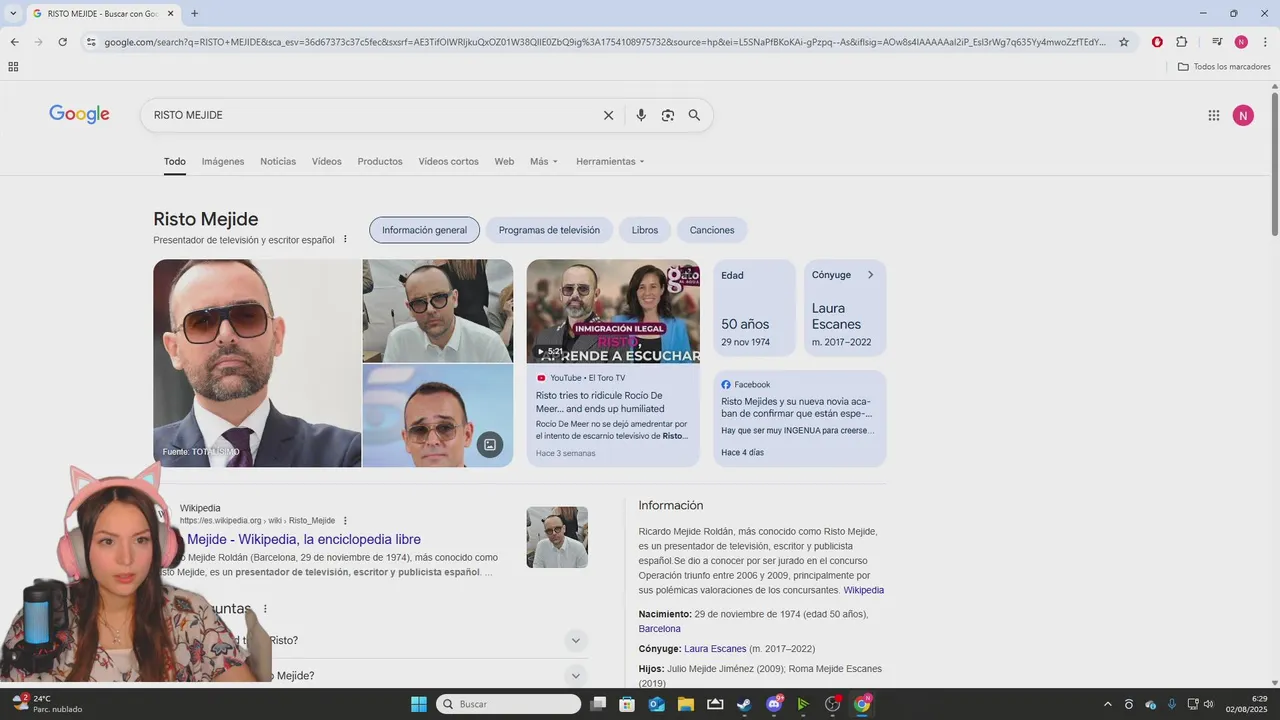Screen dimensions: 1280x720
Task: Click the browser address bar URL
Action: (x=605, y=42)
